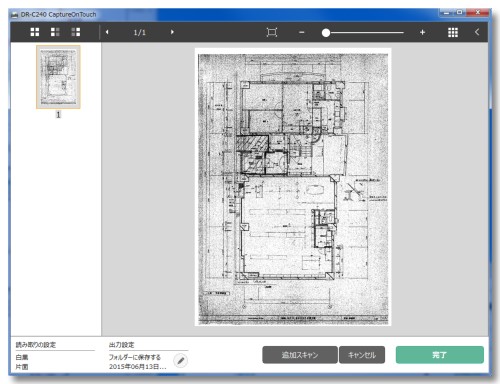Zoom out with the minus icon
The width and height of the screenshot is (500, 384).
(302, 32)
